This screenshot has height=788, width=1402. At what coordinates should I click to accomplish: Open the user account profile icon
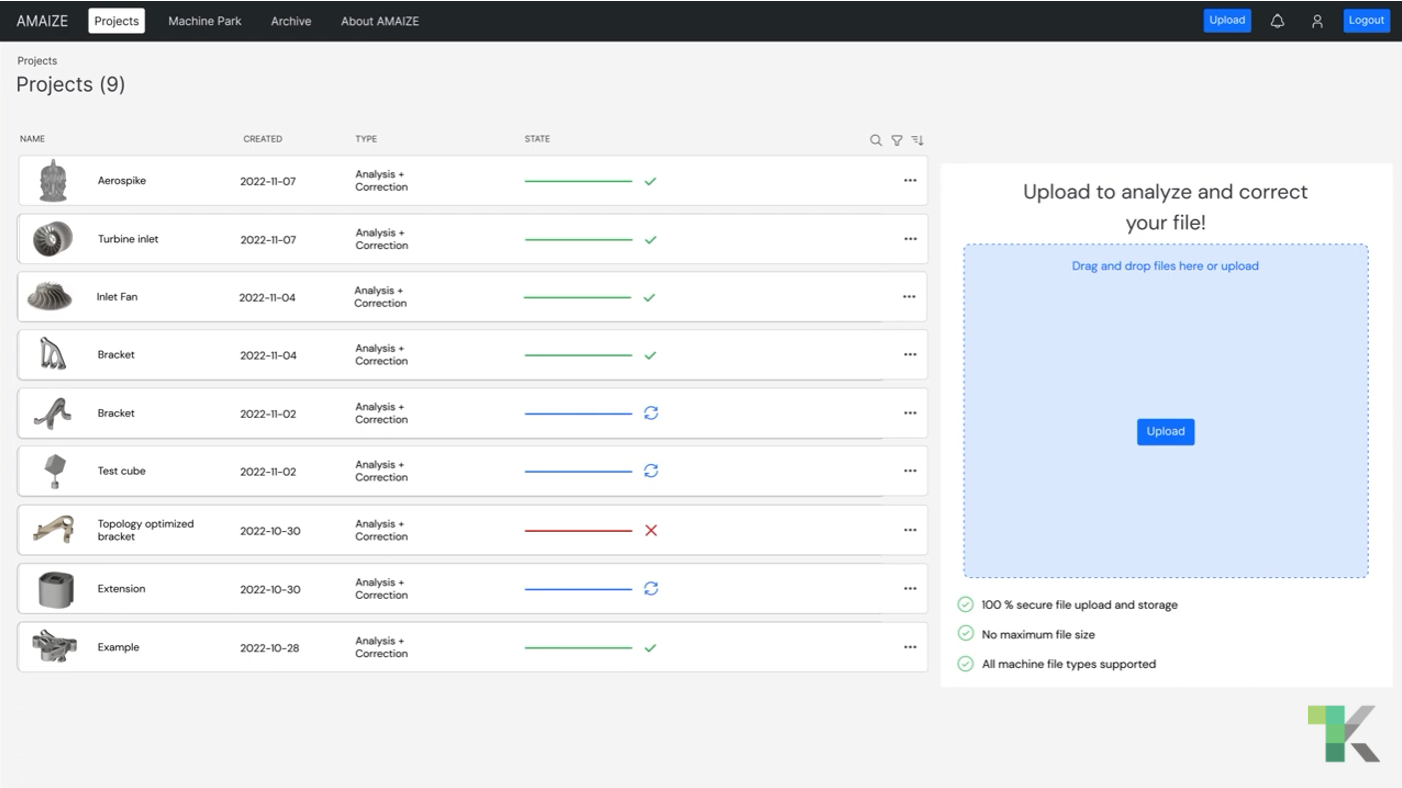click(x=1317, y=21)
